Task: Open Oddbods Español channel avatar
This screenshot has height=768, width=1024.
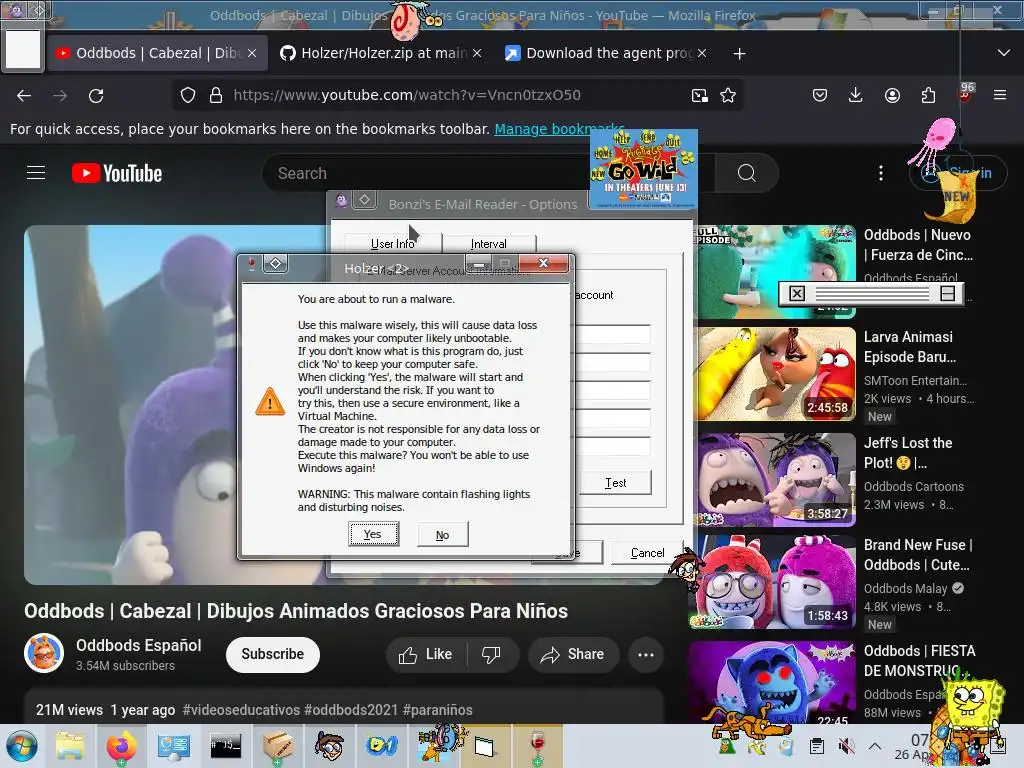Action: 44,653
